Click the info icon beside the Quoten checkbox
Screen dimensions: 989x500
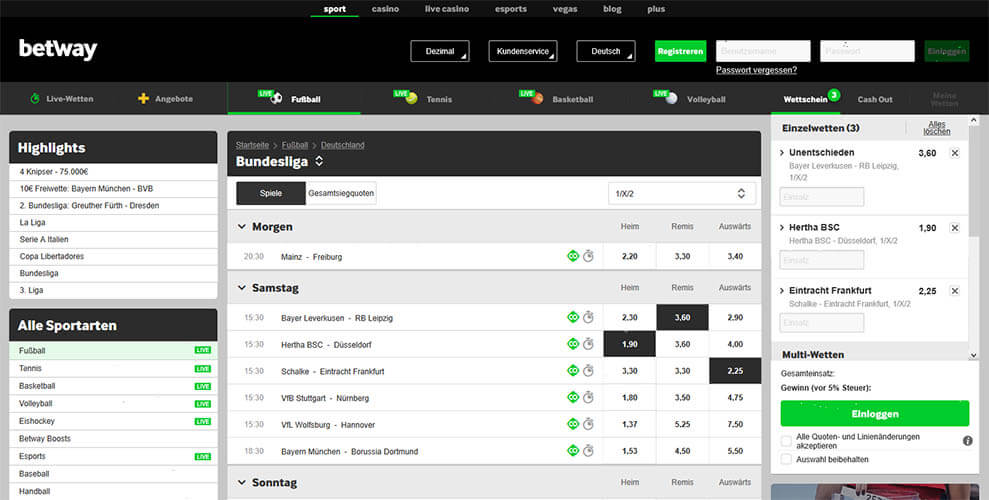[968, 441]
